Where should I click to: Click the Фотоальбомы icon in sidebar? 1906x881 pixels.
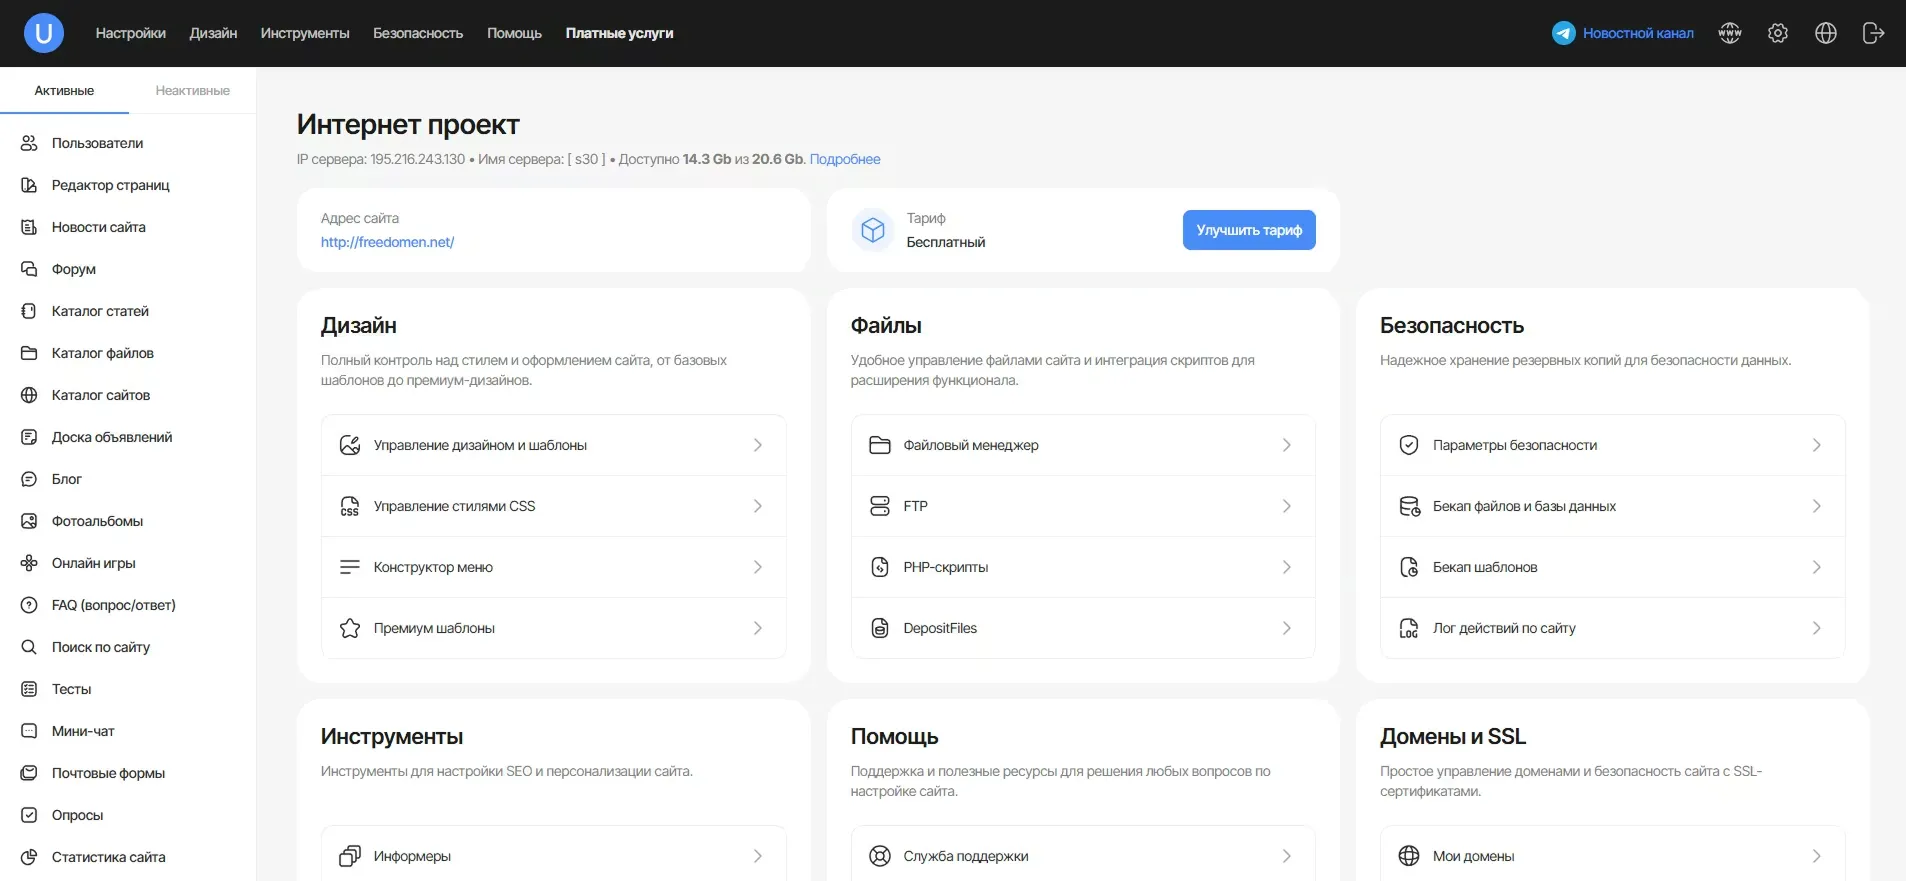29,521
